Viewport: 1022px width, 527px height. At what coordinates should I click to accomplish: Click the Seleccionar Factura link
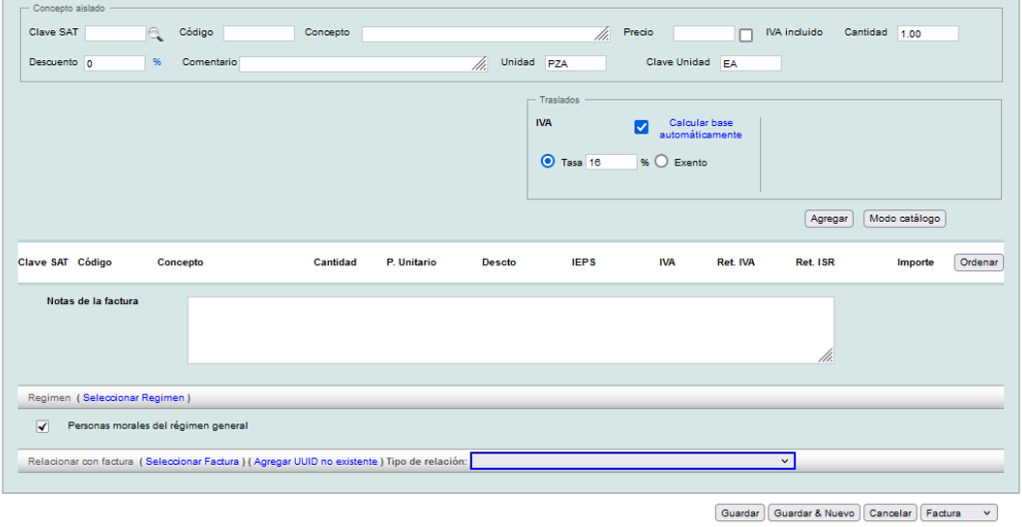point(192,462)
